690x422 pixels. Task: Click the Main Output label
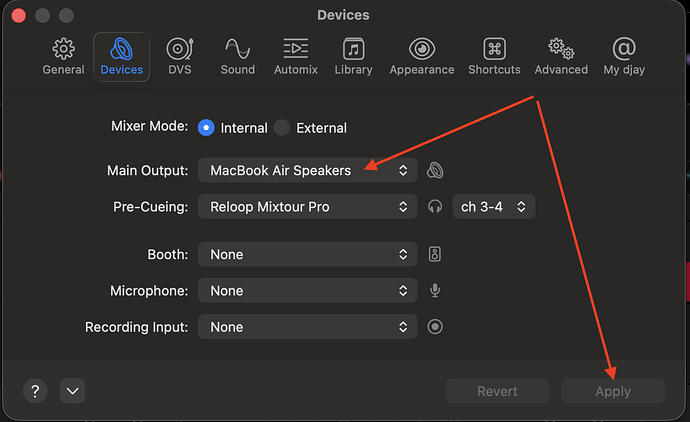click(147, 170)
